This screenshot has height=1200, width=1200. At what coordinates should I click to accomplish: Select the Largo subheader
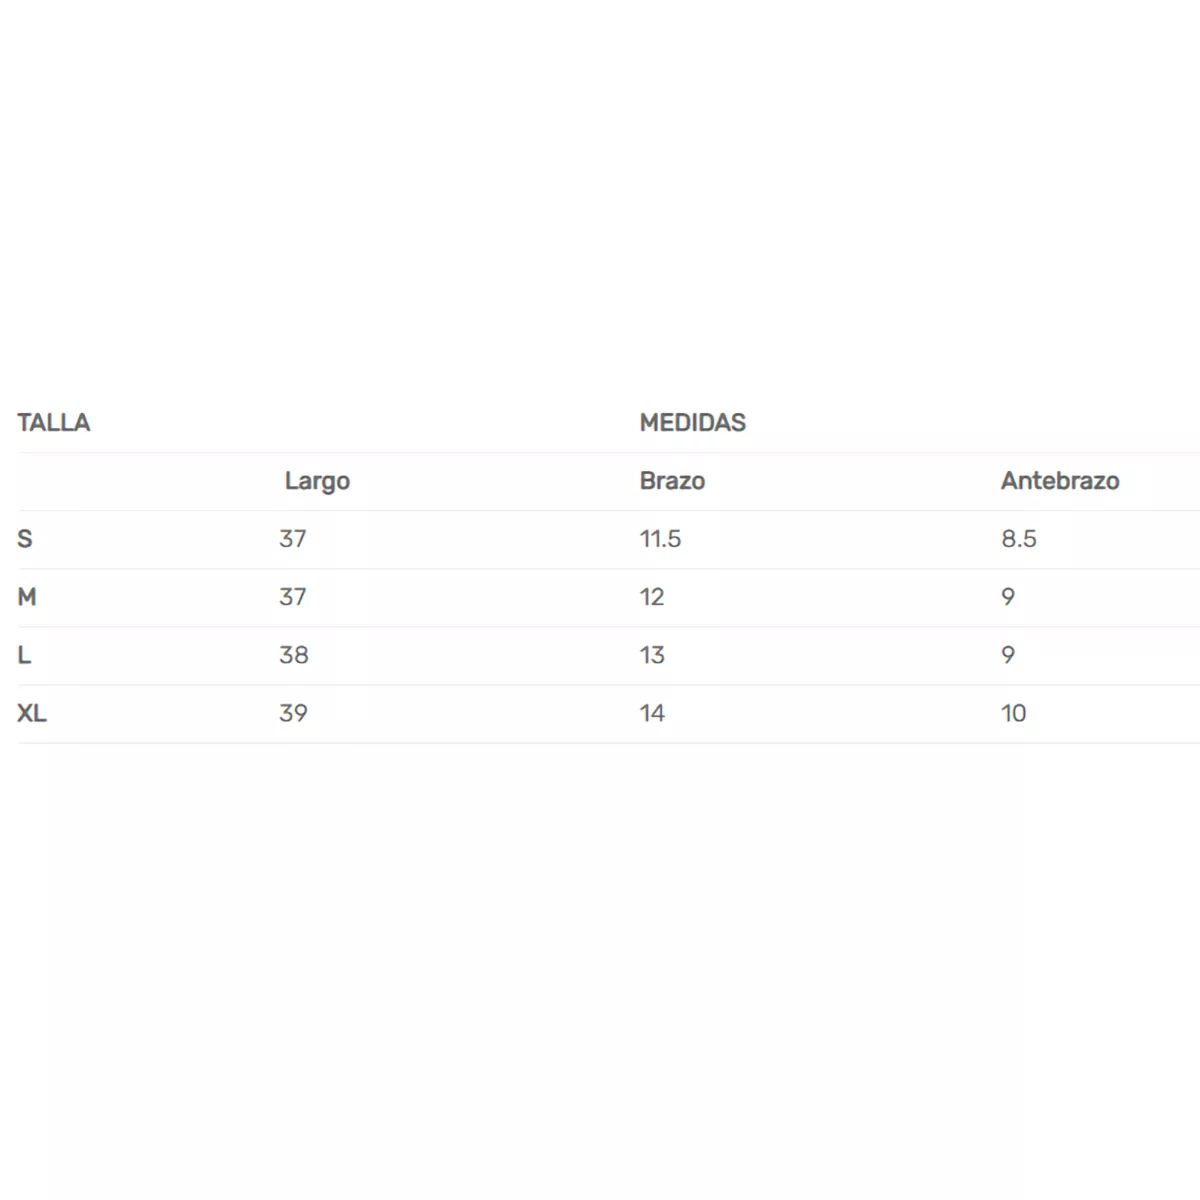coord(317,482)
